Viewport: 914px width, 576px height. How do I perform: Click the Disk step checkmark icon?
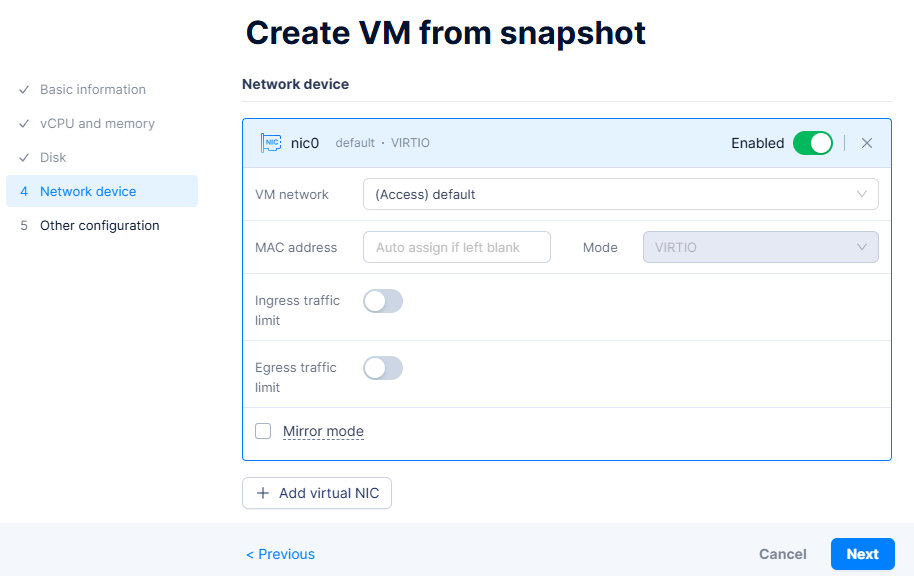24,158
